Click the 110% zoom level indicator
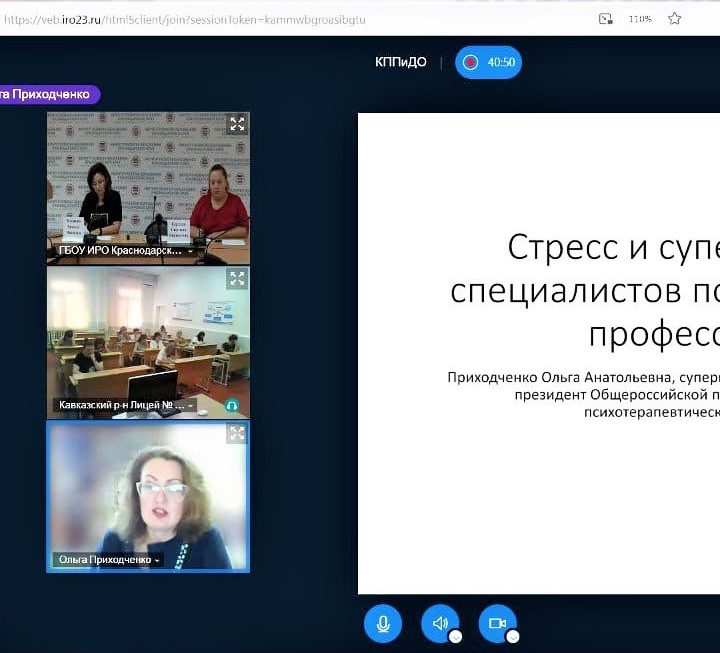Viewport: 720px width, 653px height. pos(640,18)
